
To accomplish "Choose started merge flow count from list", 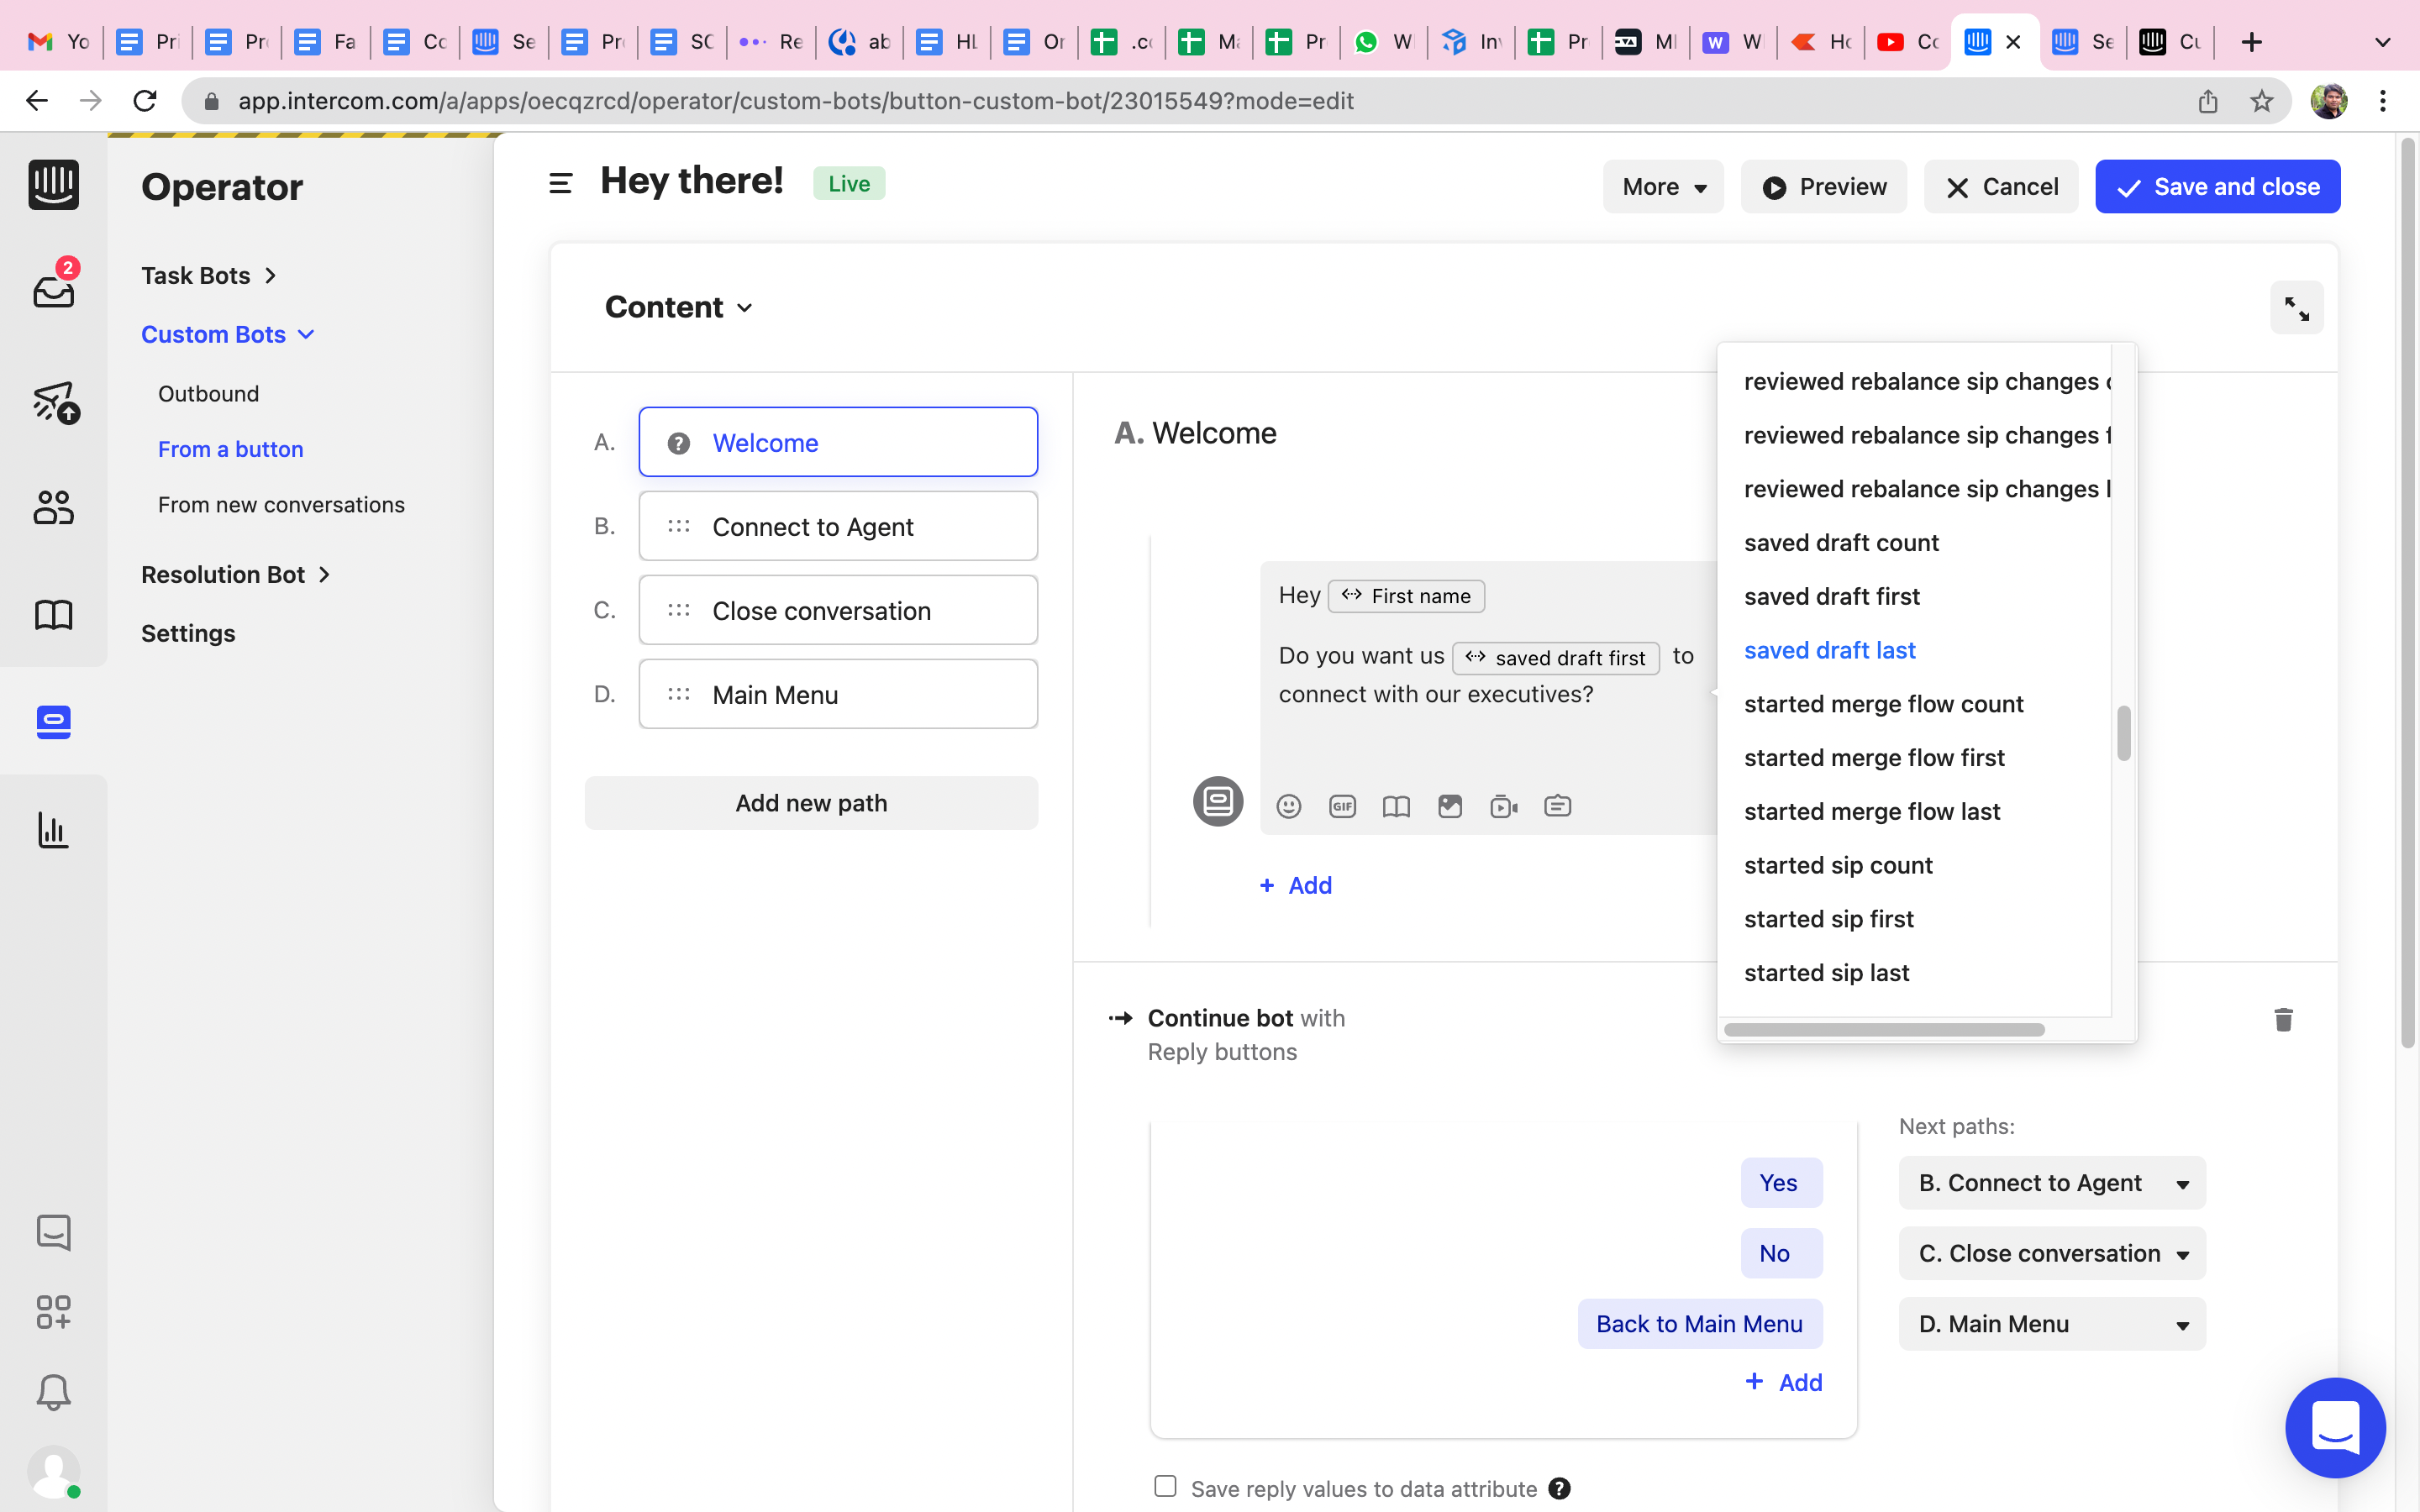I will 1883,704.
